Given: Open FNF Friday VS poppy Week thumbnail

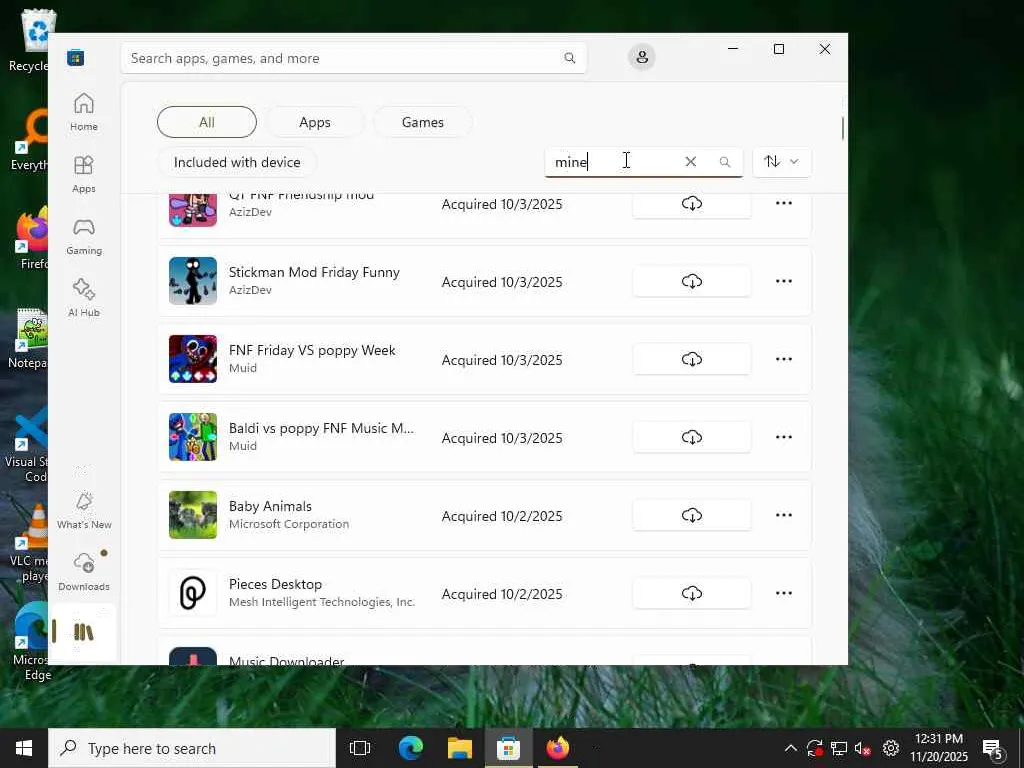Looking at the screenshot, I should (193, 359).
